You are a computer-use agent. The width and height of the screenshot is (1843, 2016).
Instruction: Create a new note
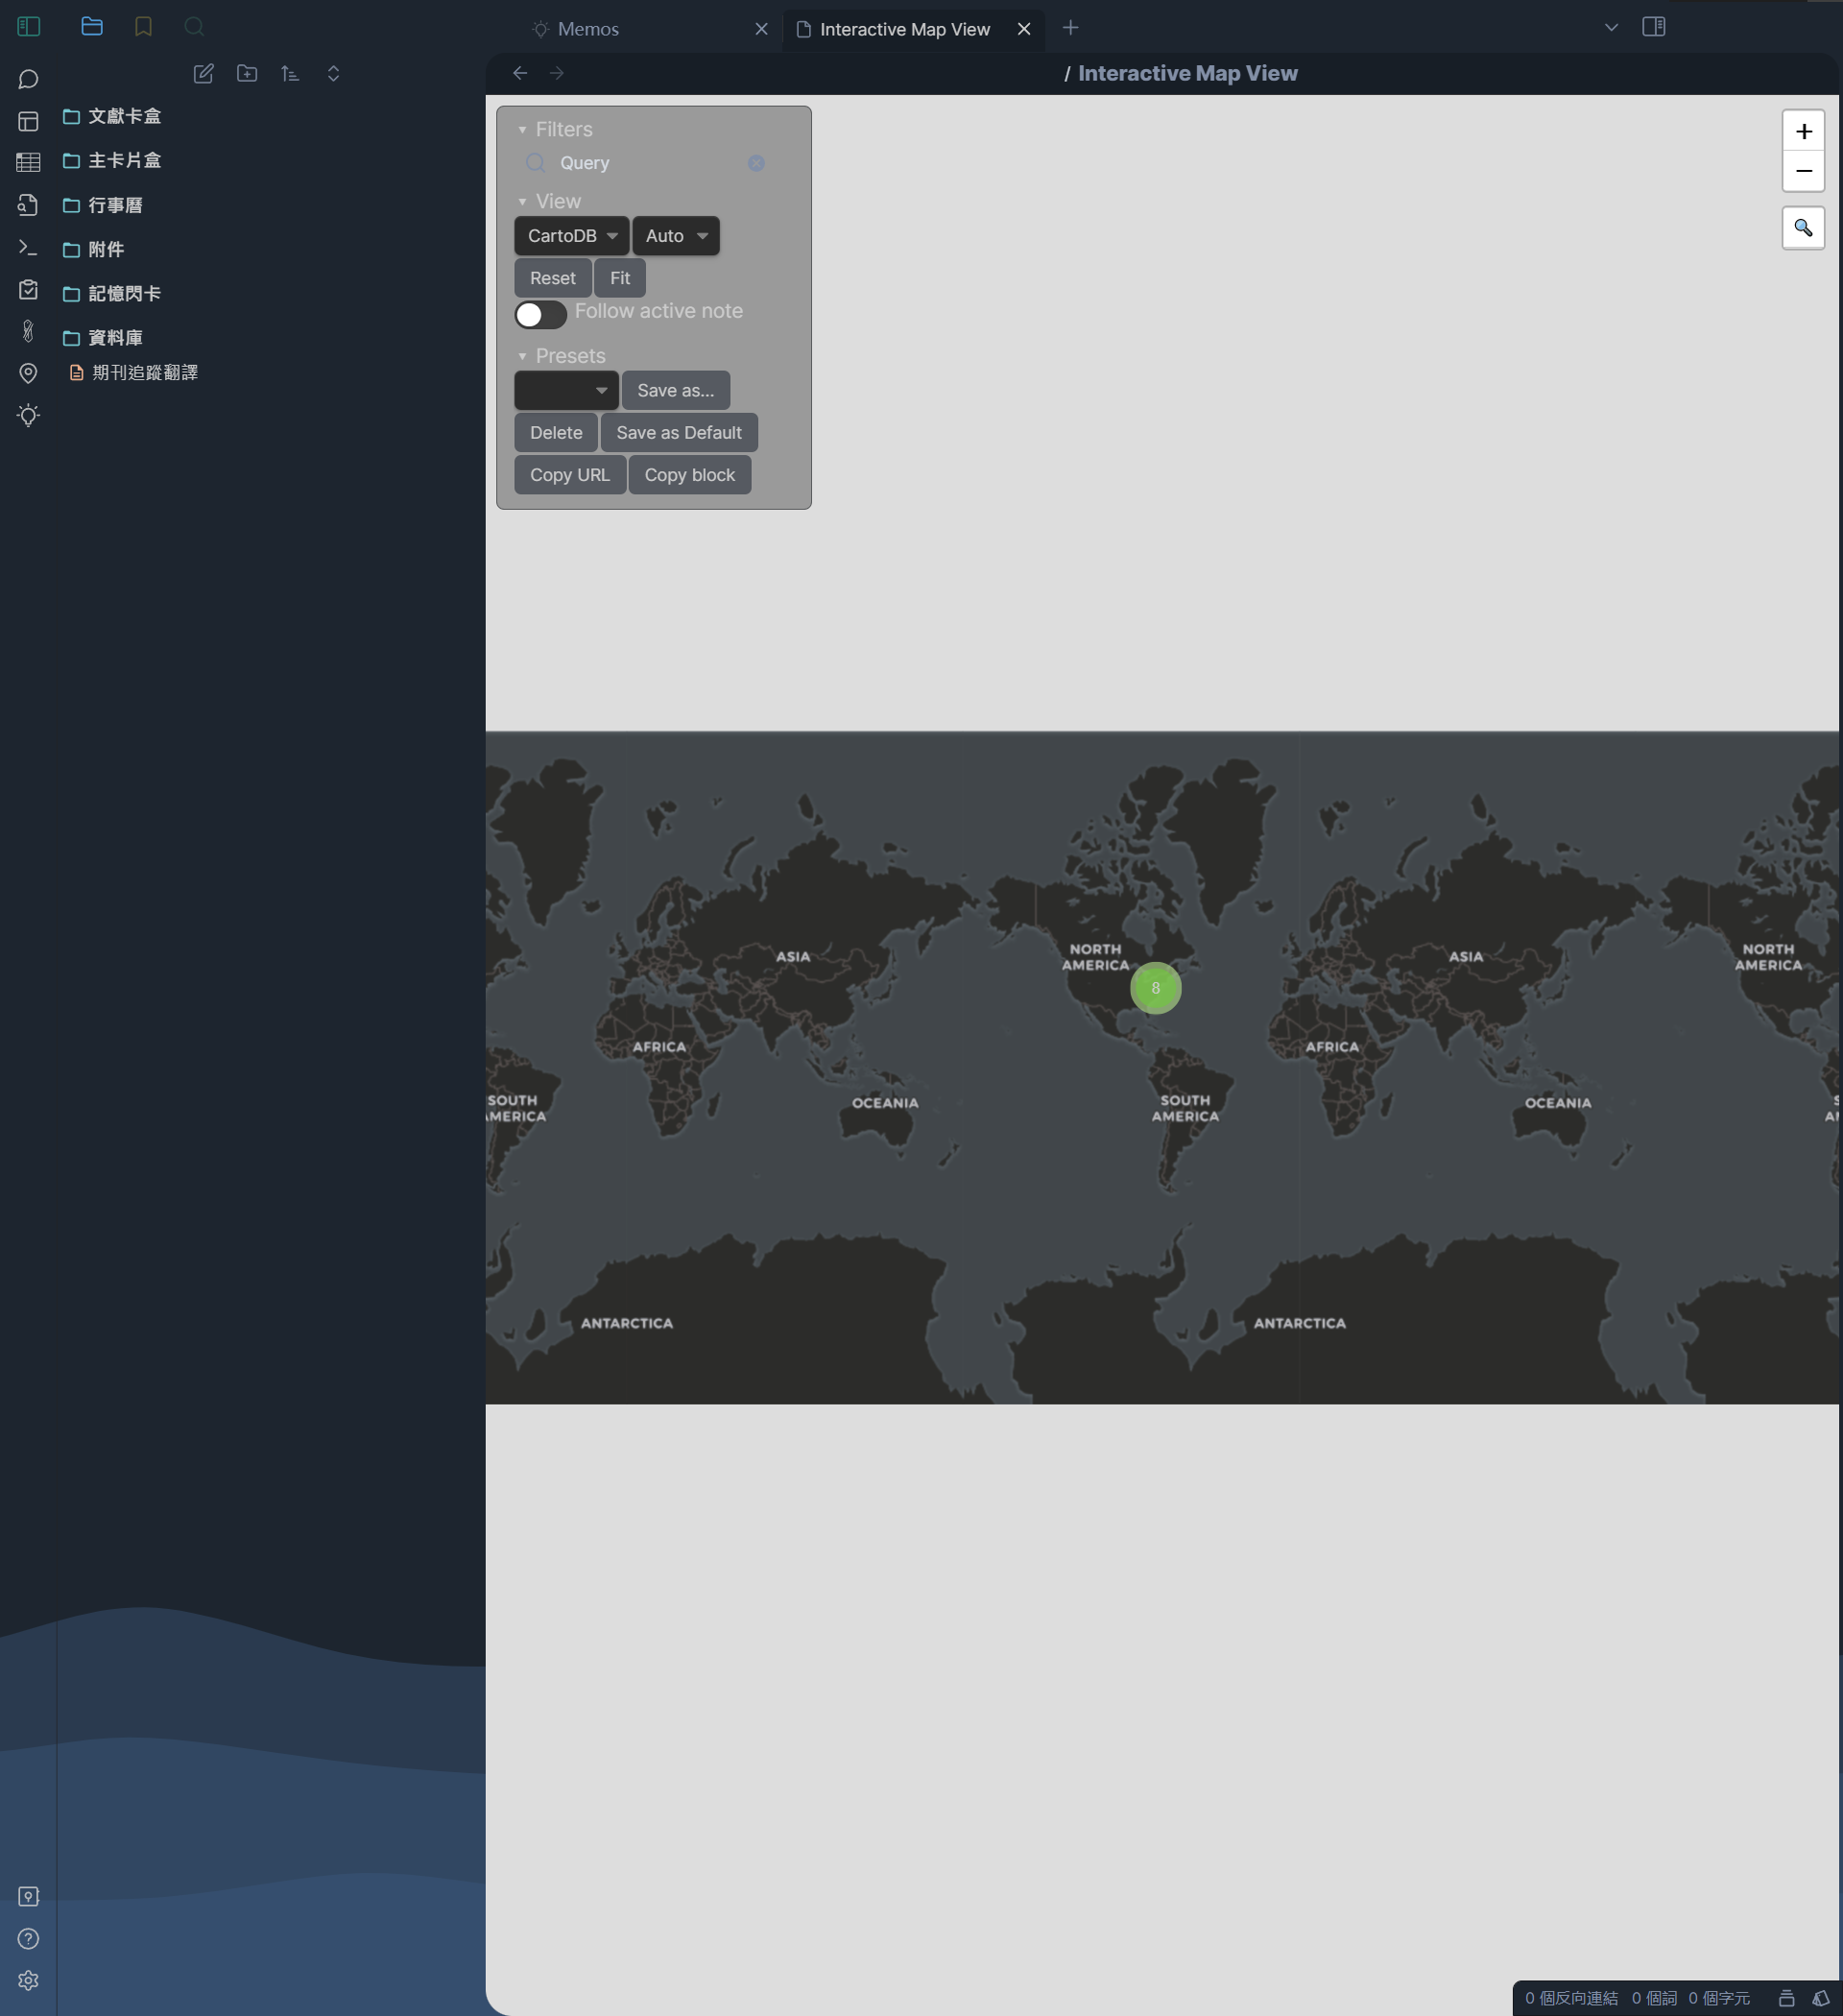click(x=205, y=73)
